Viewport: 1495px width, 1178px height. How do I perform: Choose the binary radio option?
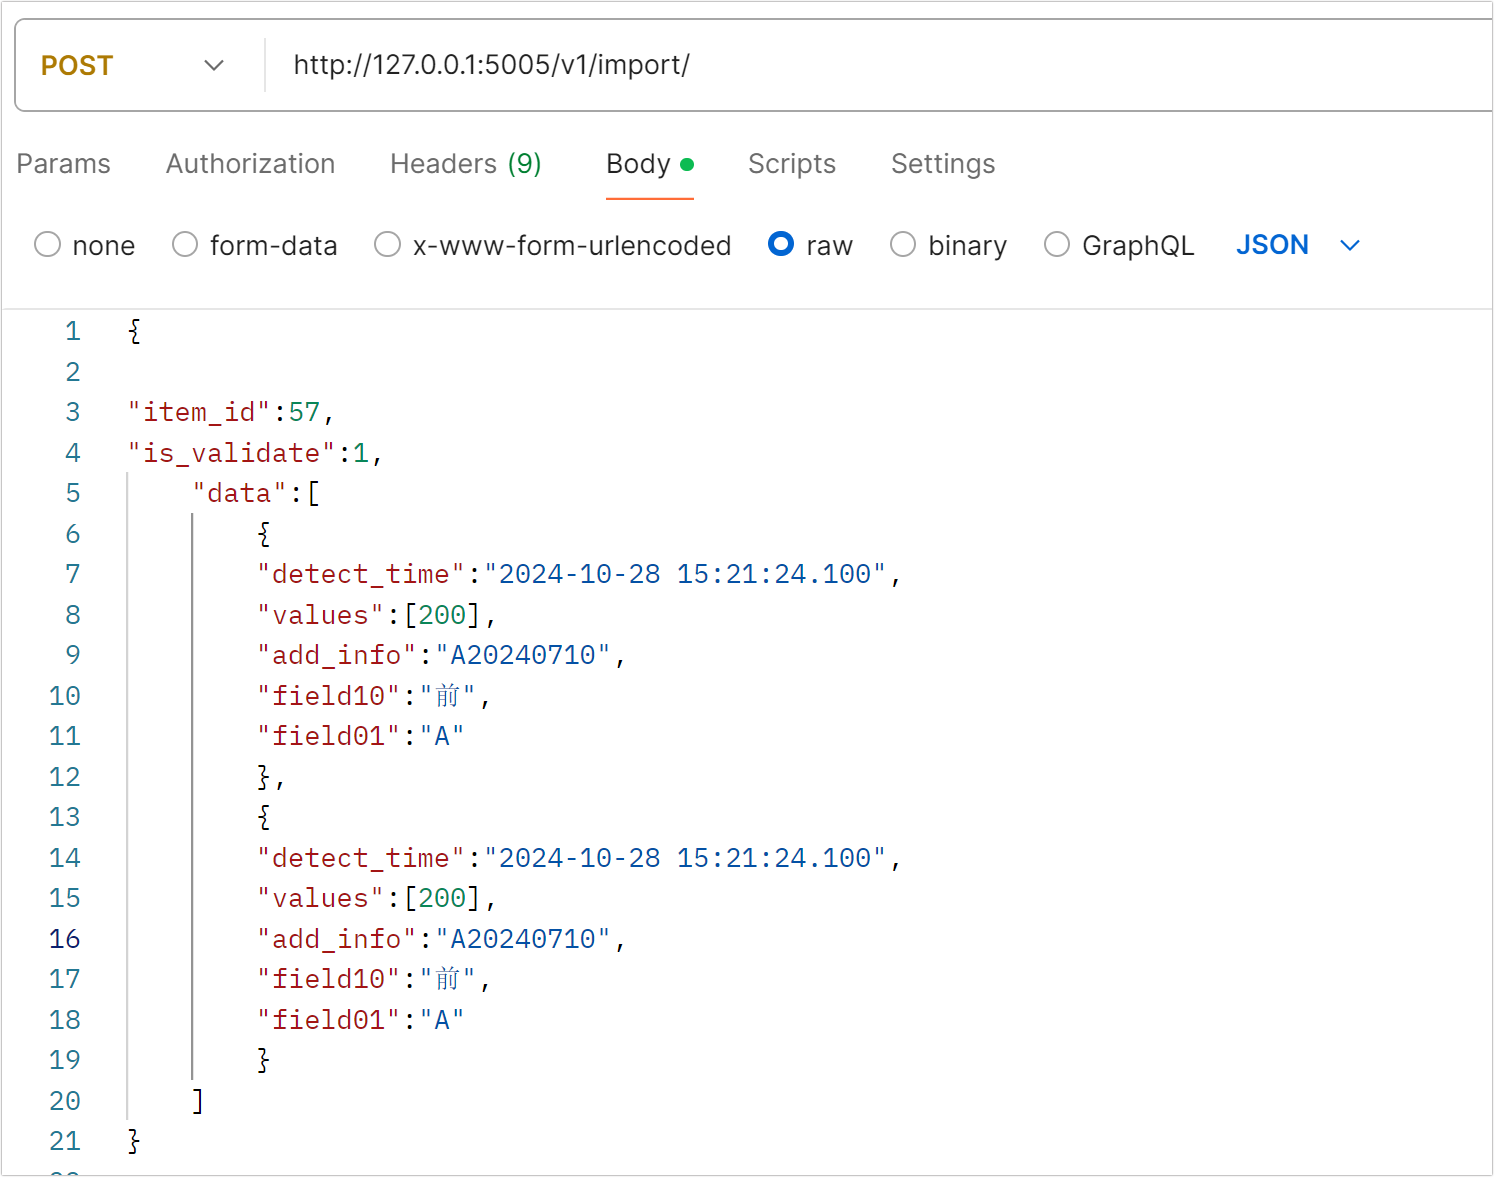pyautogui.click(x=903, y=245)
